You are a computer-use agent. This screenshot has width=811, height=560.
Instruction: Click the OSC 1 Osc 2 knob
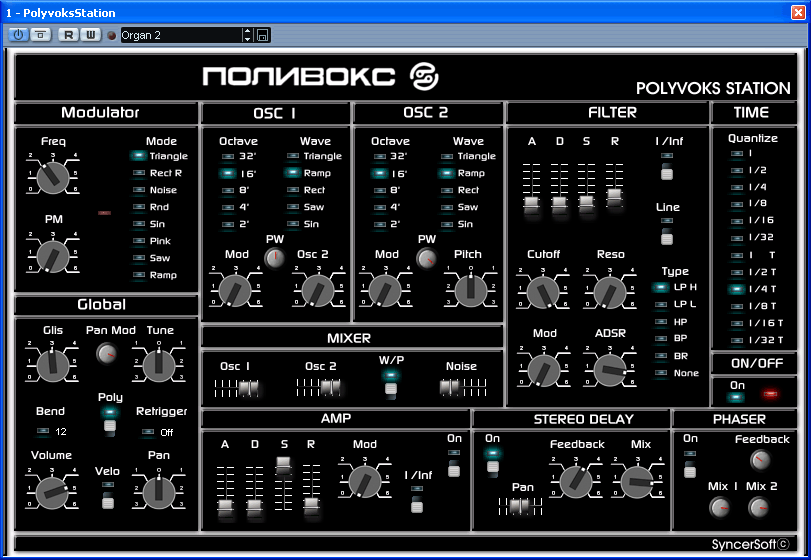click(318, 291)
